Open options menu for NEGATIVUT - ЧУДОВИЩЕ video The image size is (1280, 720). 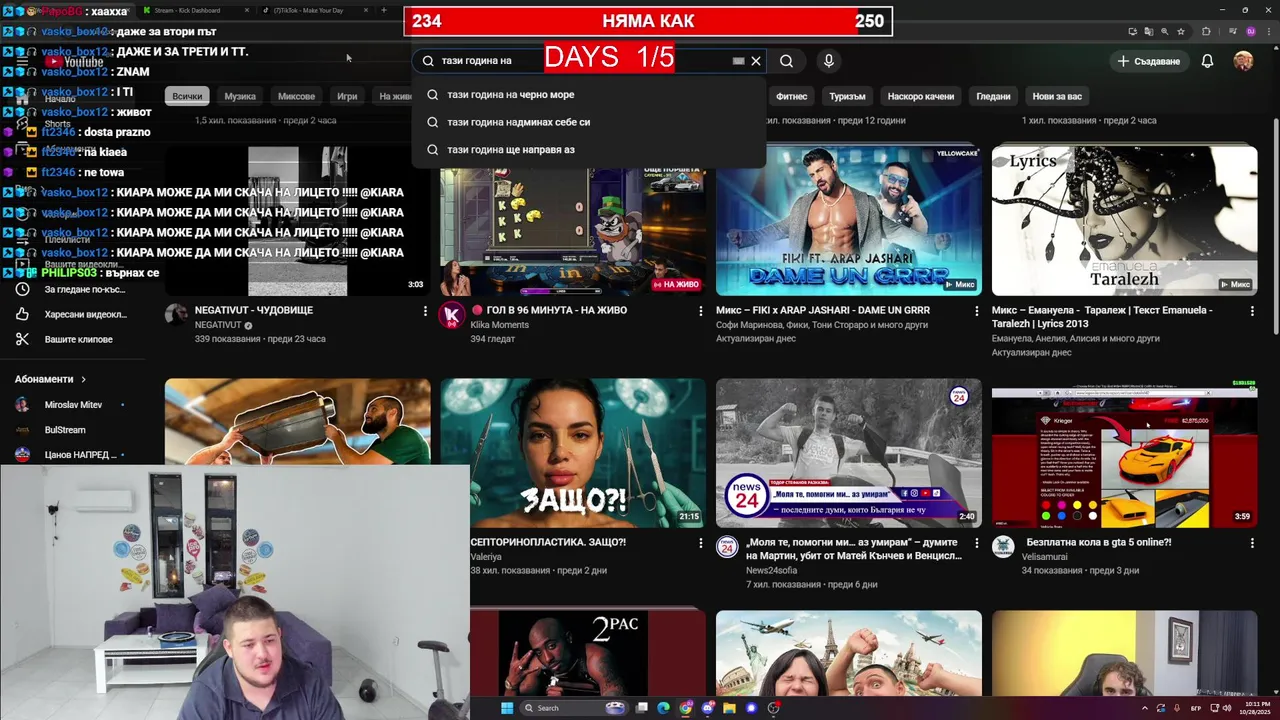click(425, 311)
